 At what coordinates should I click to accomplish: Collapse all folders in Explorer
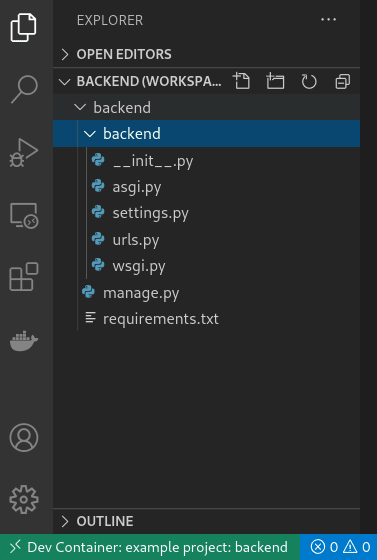[x=343, y=81]
